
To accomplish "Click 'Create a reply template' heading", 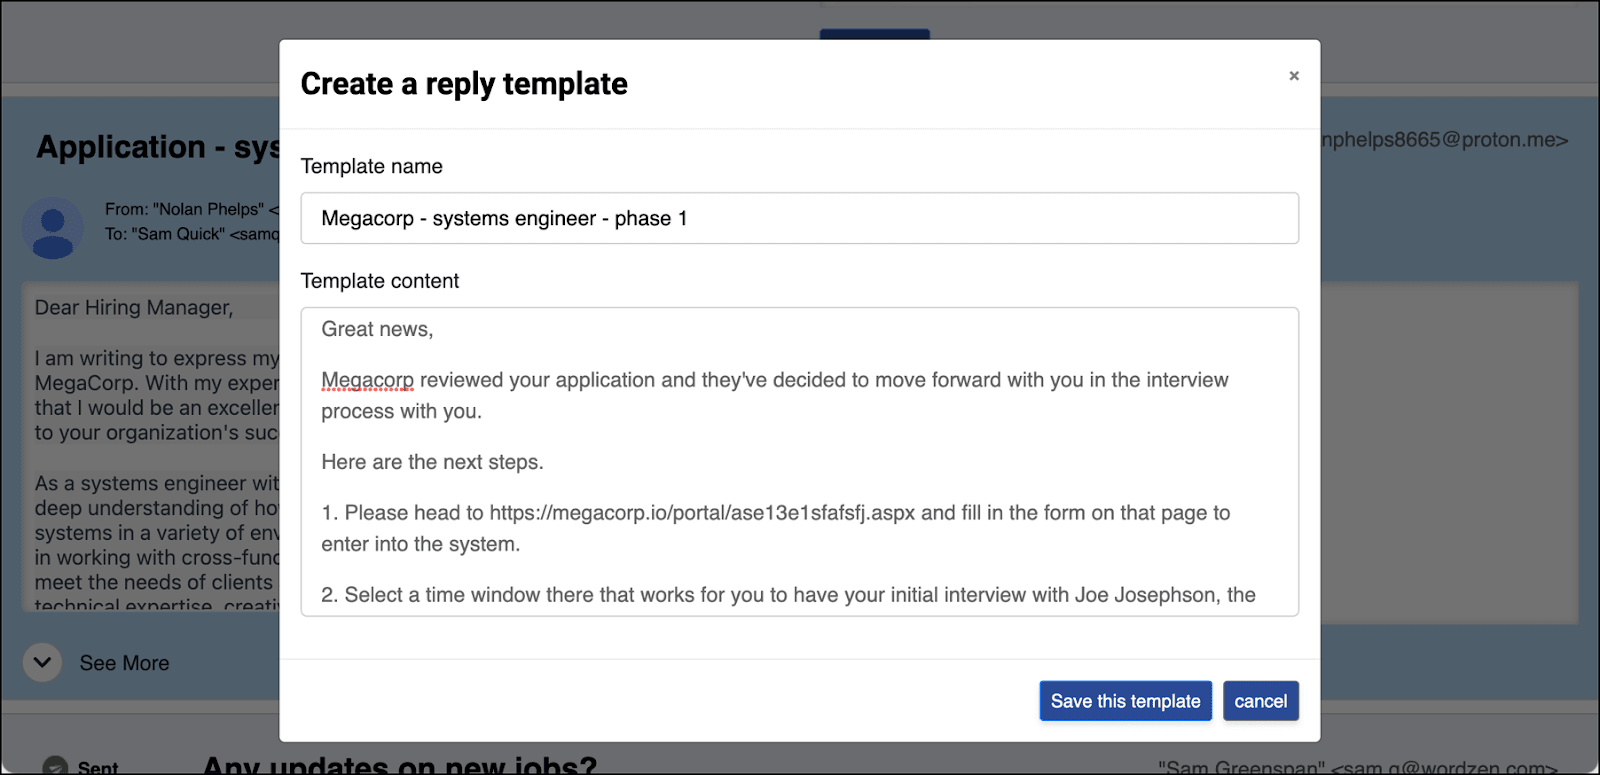I will [464, 84].
